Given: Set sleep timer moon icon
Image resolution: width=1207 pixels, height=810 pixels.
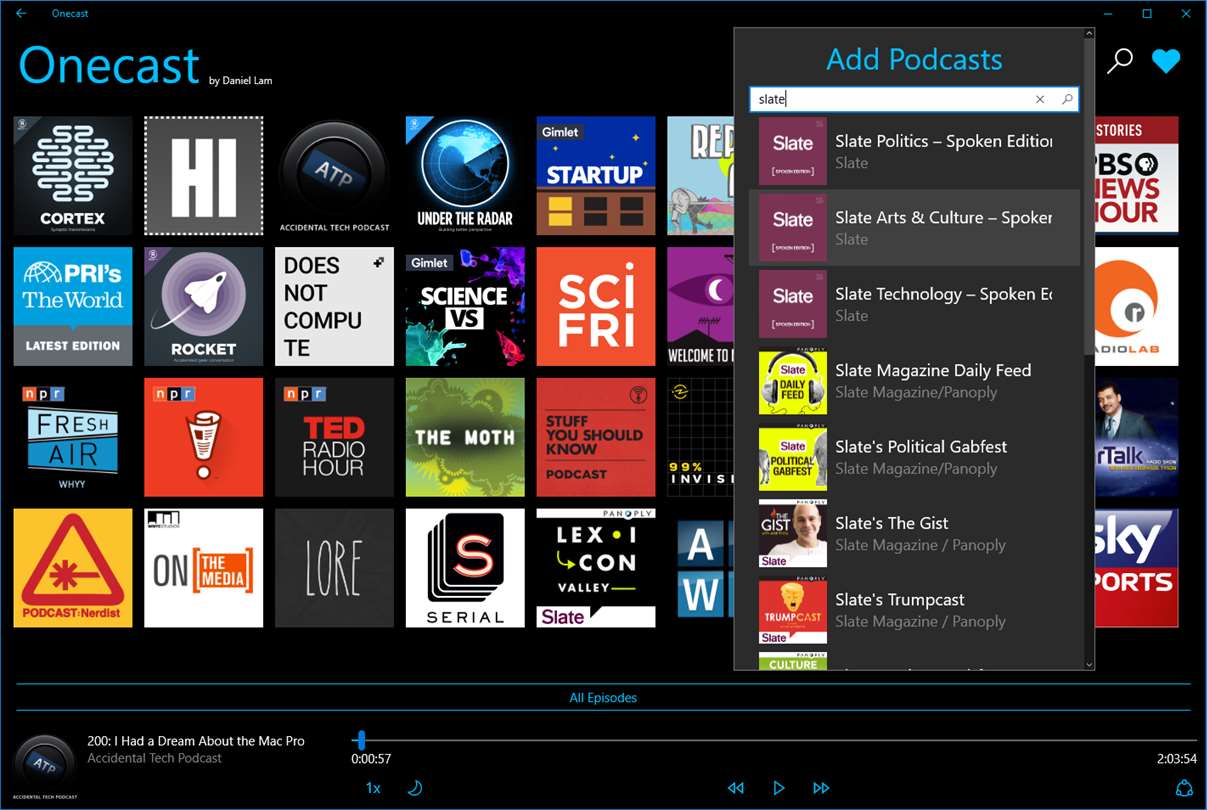Looking at the screenshot, I should (x=414, y=788).
